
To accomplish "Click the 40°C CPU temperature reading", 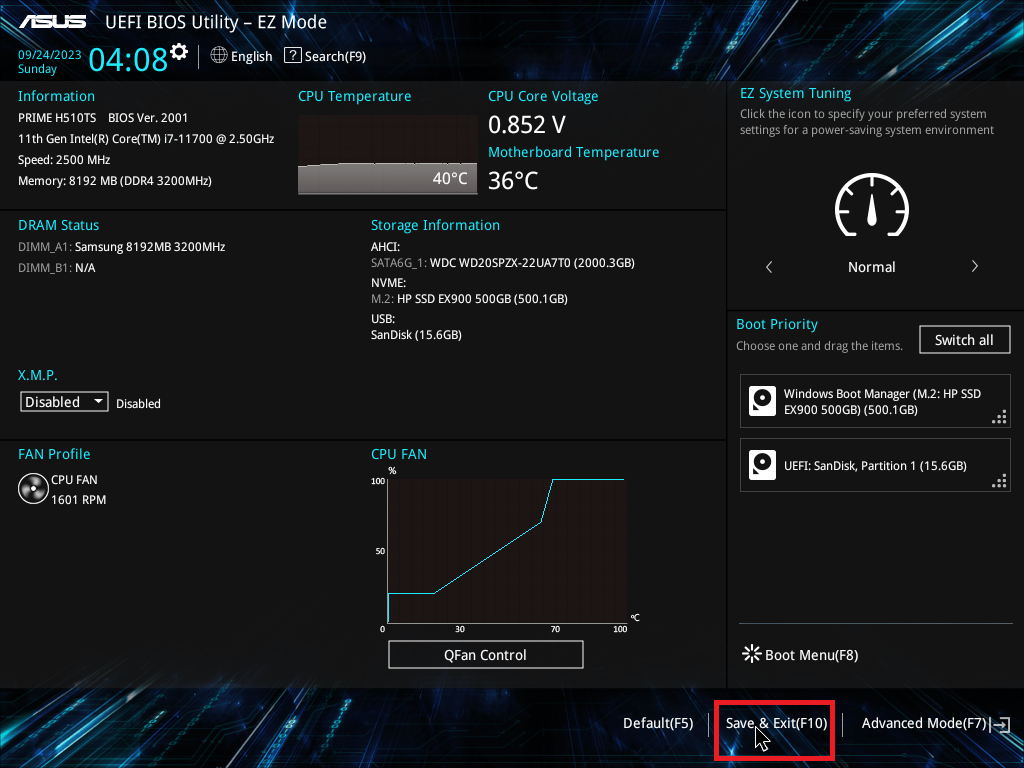I will click(x=450, y=178).
